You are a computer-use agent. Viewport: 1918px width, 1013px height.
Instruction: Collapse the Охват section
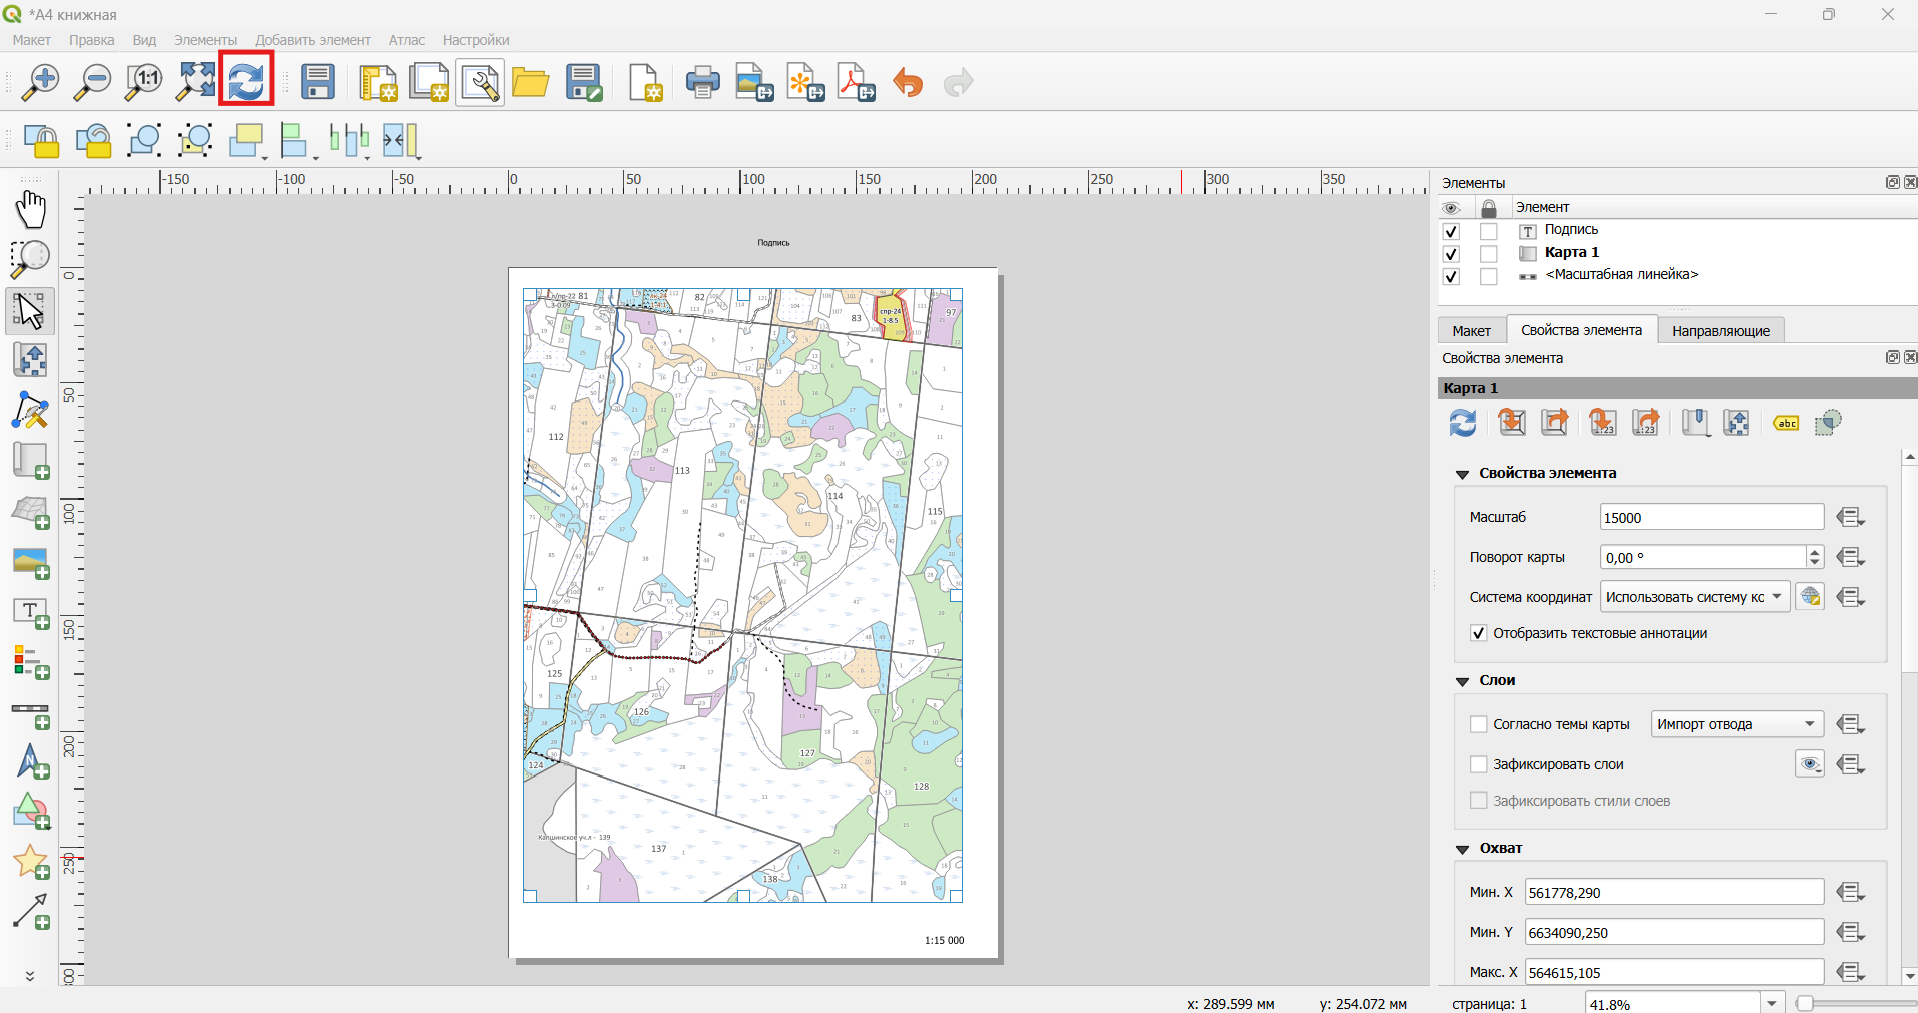[x=1462, y=849]
